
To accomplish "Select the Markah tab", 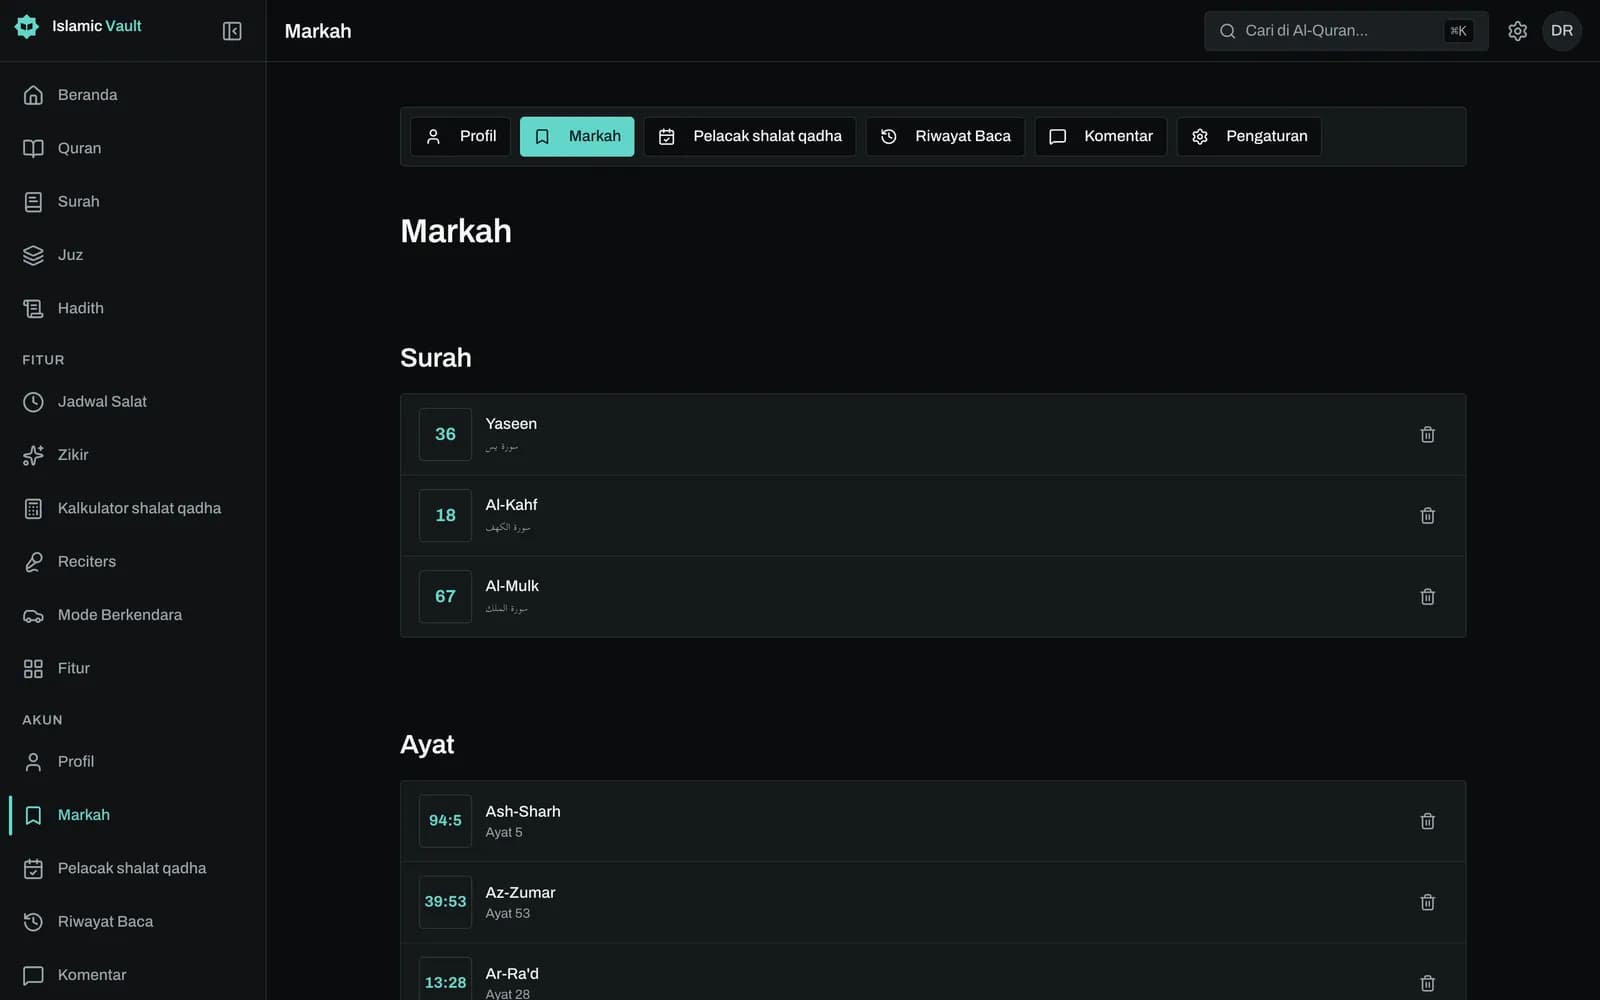I will (577, 136).
